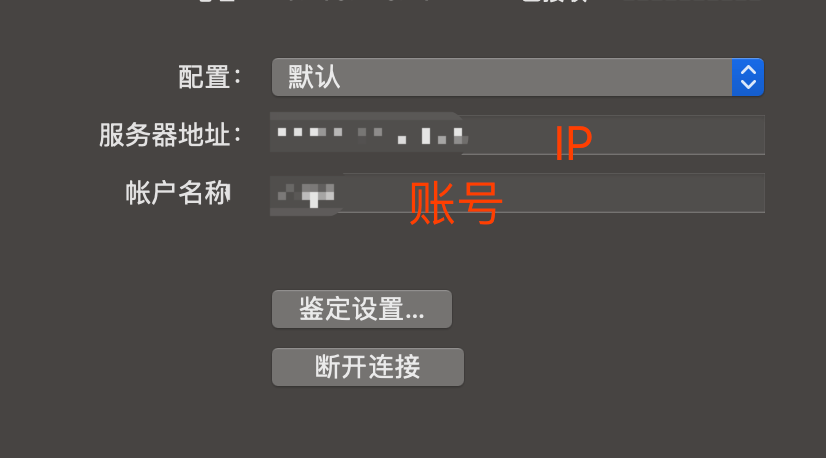Click the blurred server address value
Viewport: 826px width, 458px height.
(x=372, y=135)
